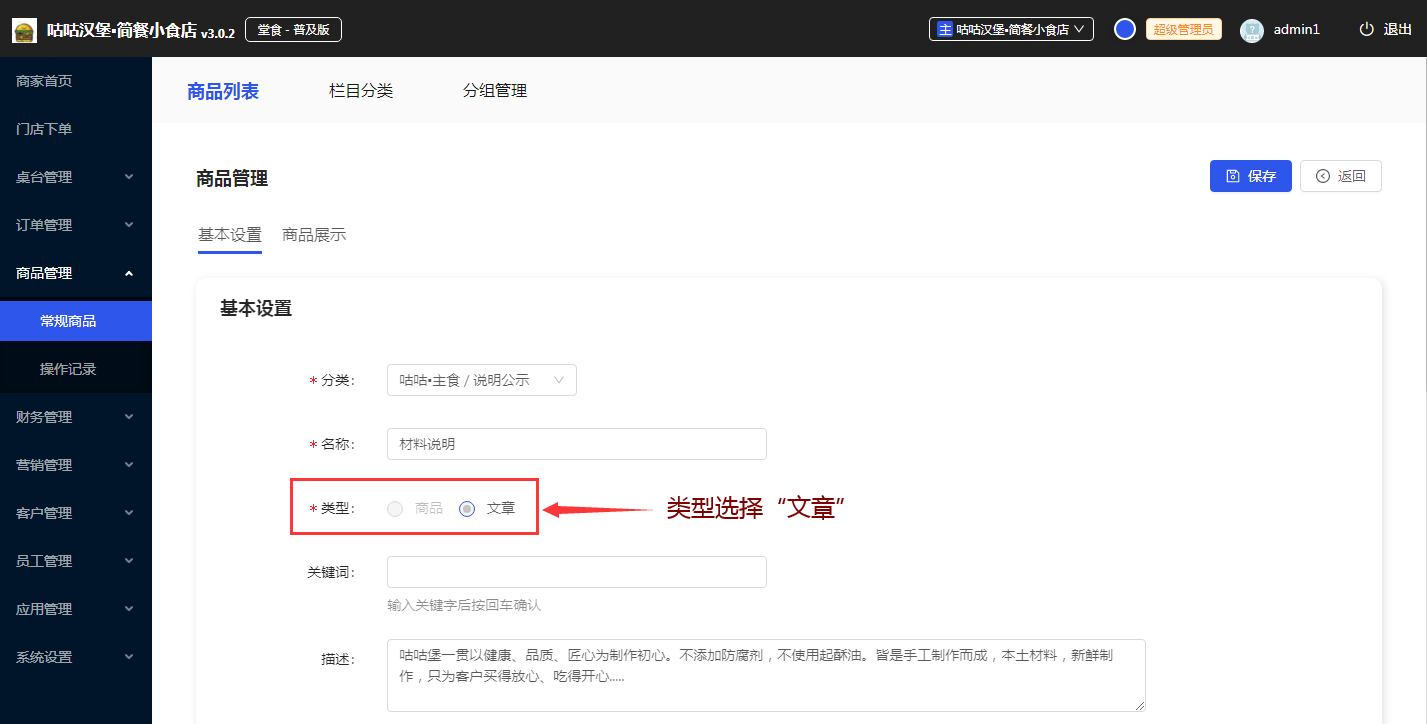Click the 商品管理 page heading
This screenshot has height=724, width=1427.
coord(232,179)
